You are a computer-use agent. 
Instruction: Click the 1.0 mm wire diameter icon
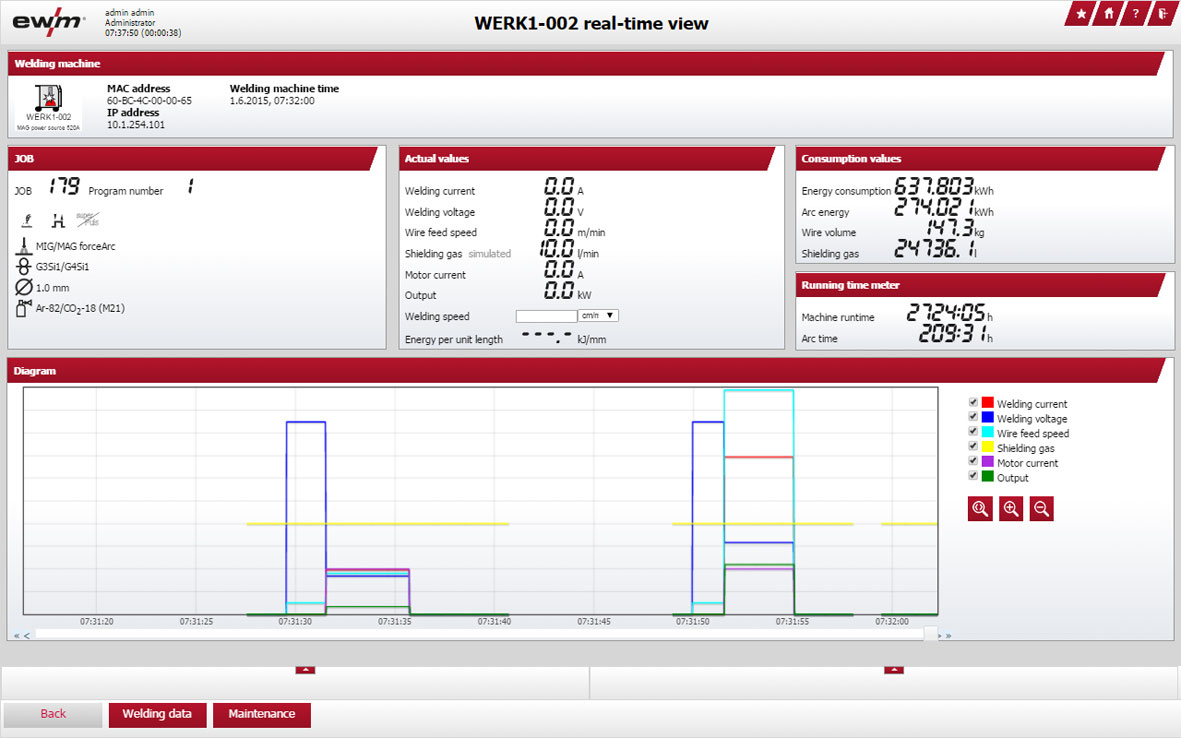(x=23, y=288)
